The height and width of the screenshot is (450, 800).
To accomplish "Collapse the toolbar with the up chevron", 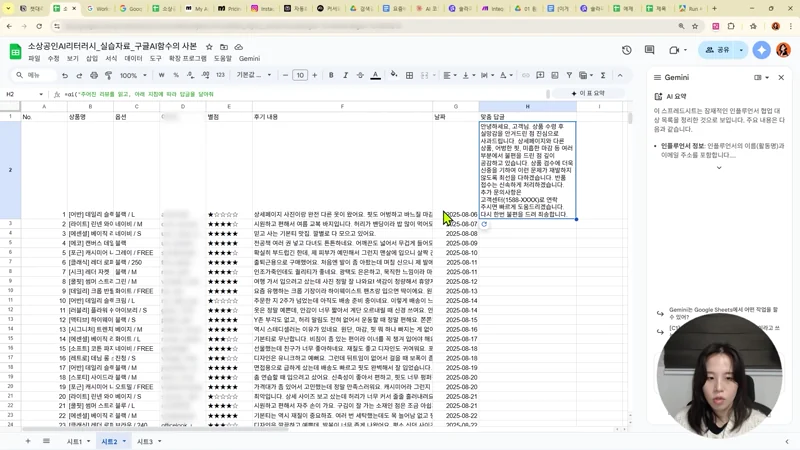I will [x=620, y=76].
